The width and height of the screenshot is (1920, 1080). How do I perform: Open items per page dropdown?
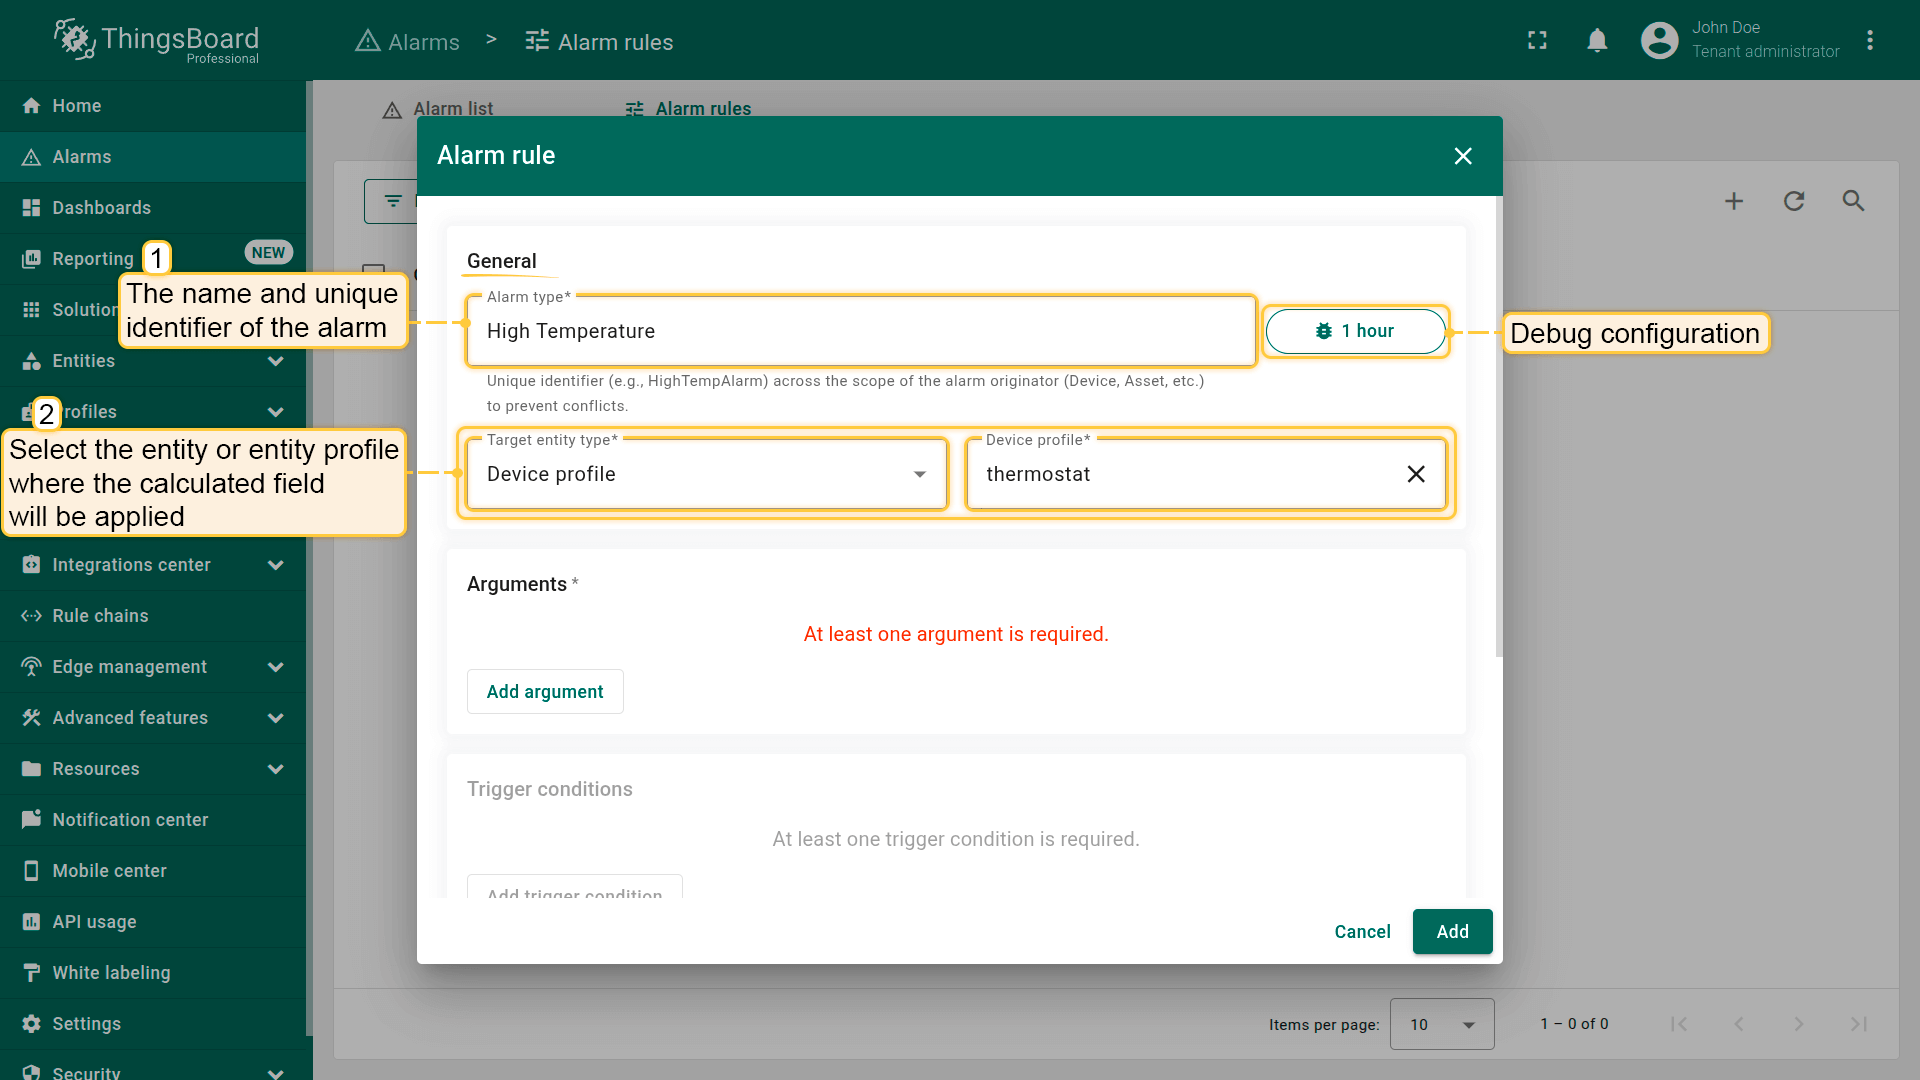tap(1441, 1024)
